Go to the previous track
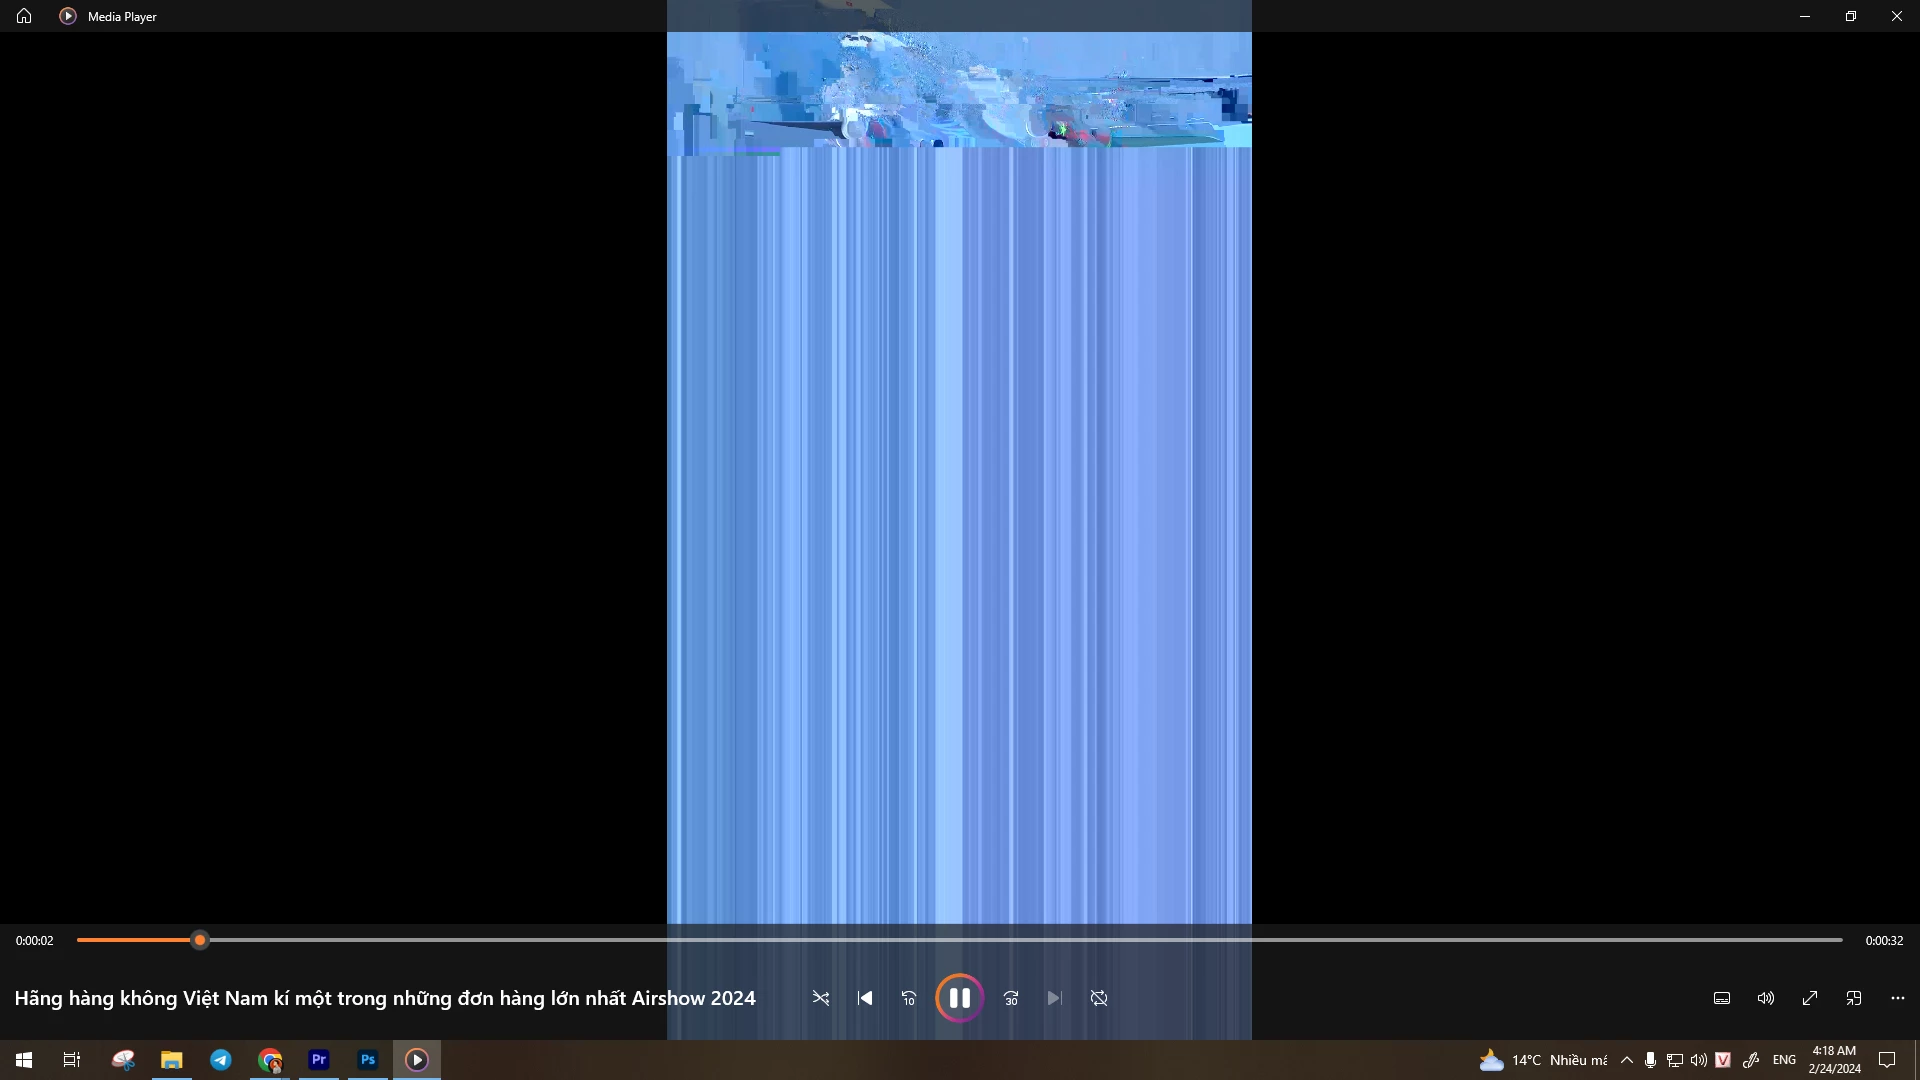1920x1080 pixels. [865, 998]
